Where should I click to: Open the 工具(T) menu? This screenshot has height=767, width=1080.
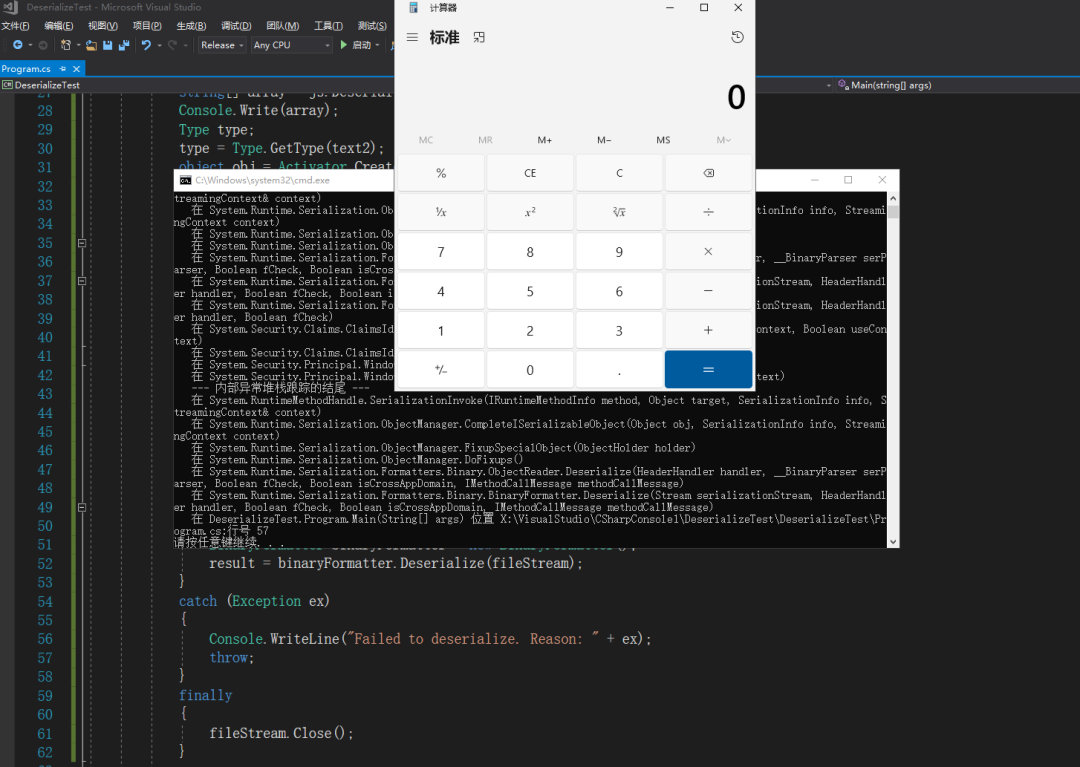329,26
